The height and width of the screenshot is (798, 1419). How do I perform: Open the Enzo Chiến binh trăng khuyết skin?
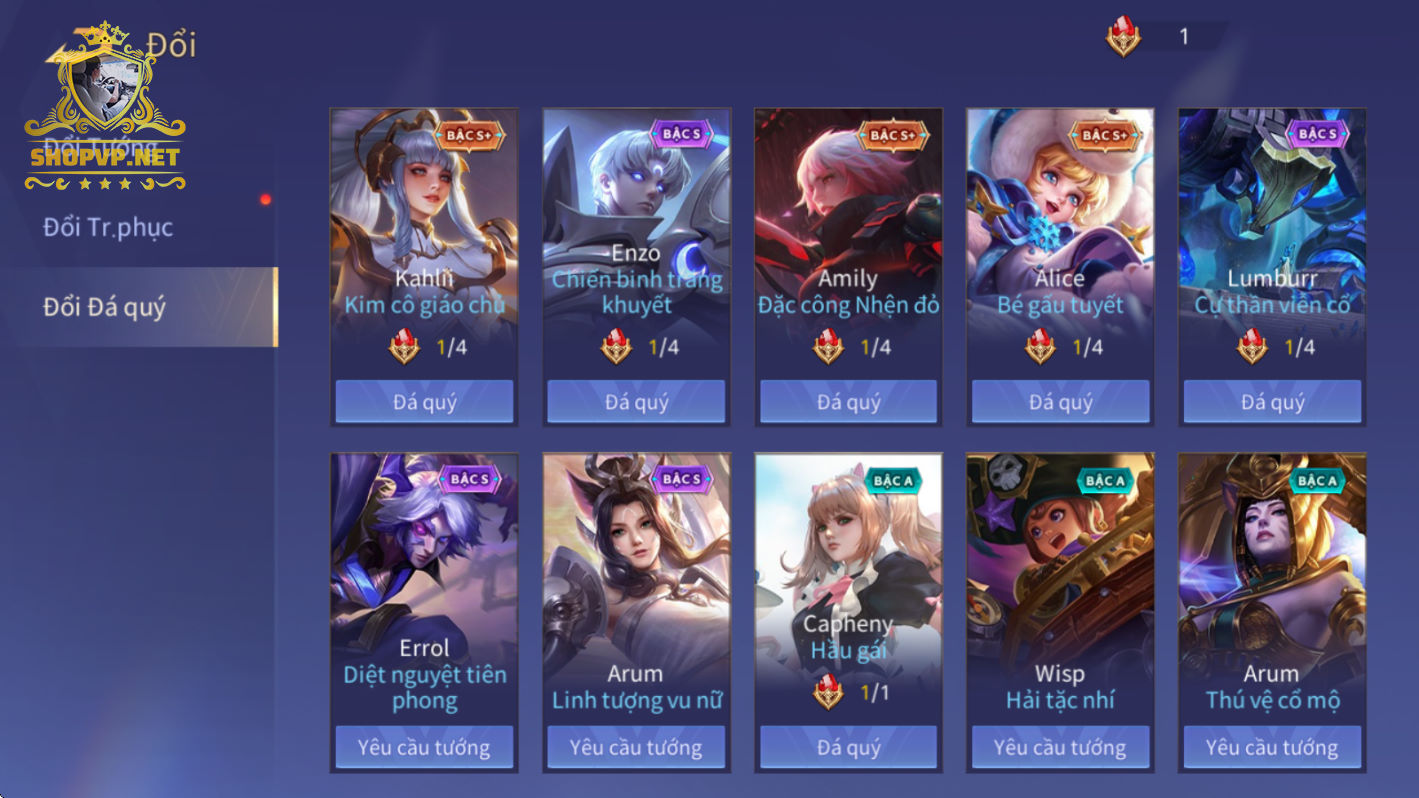click(636, 240)
